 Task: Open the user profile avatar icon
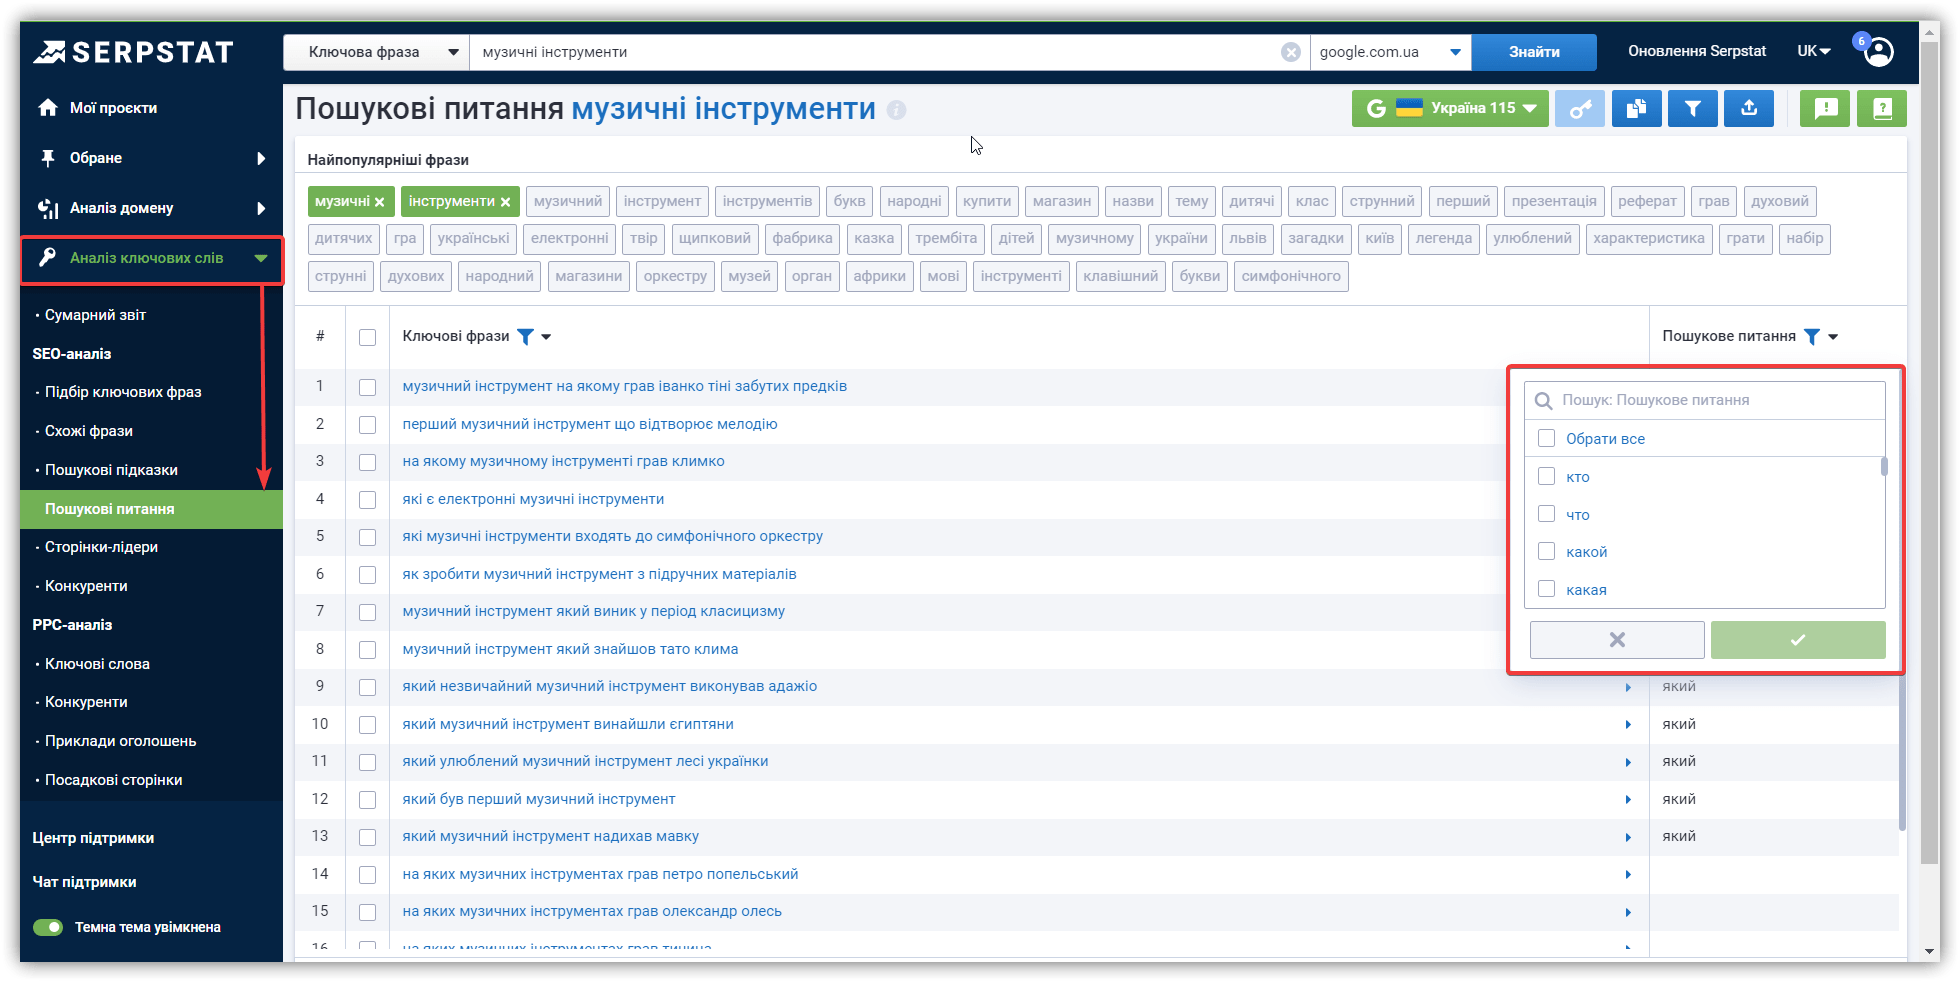tap(1879, 52)
